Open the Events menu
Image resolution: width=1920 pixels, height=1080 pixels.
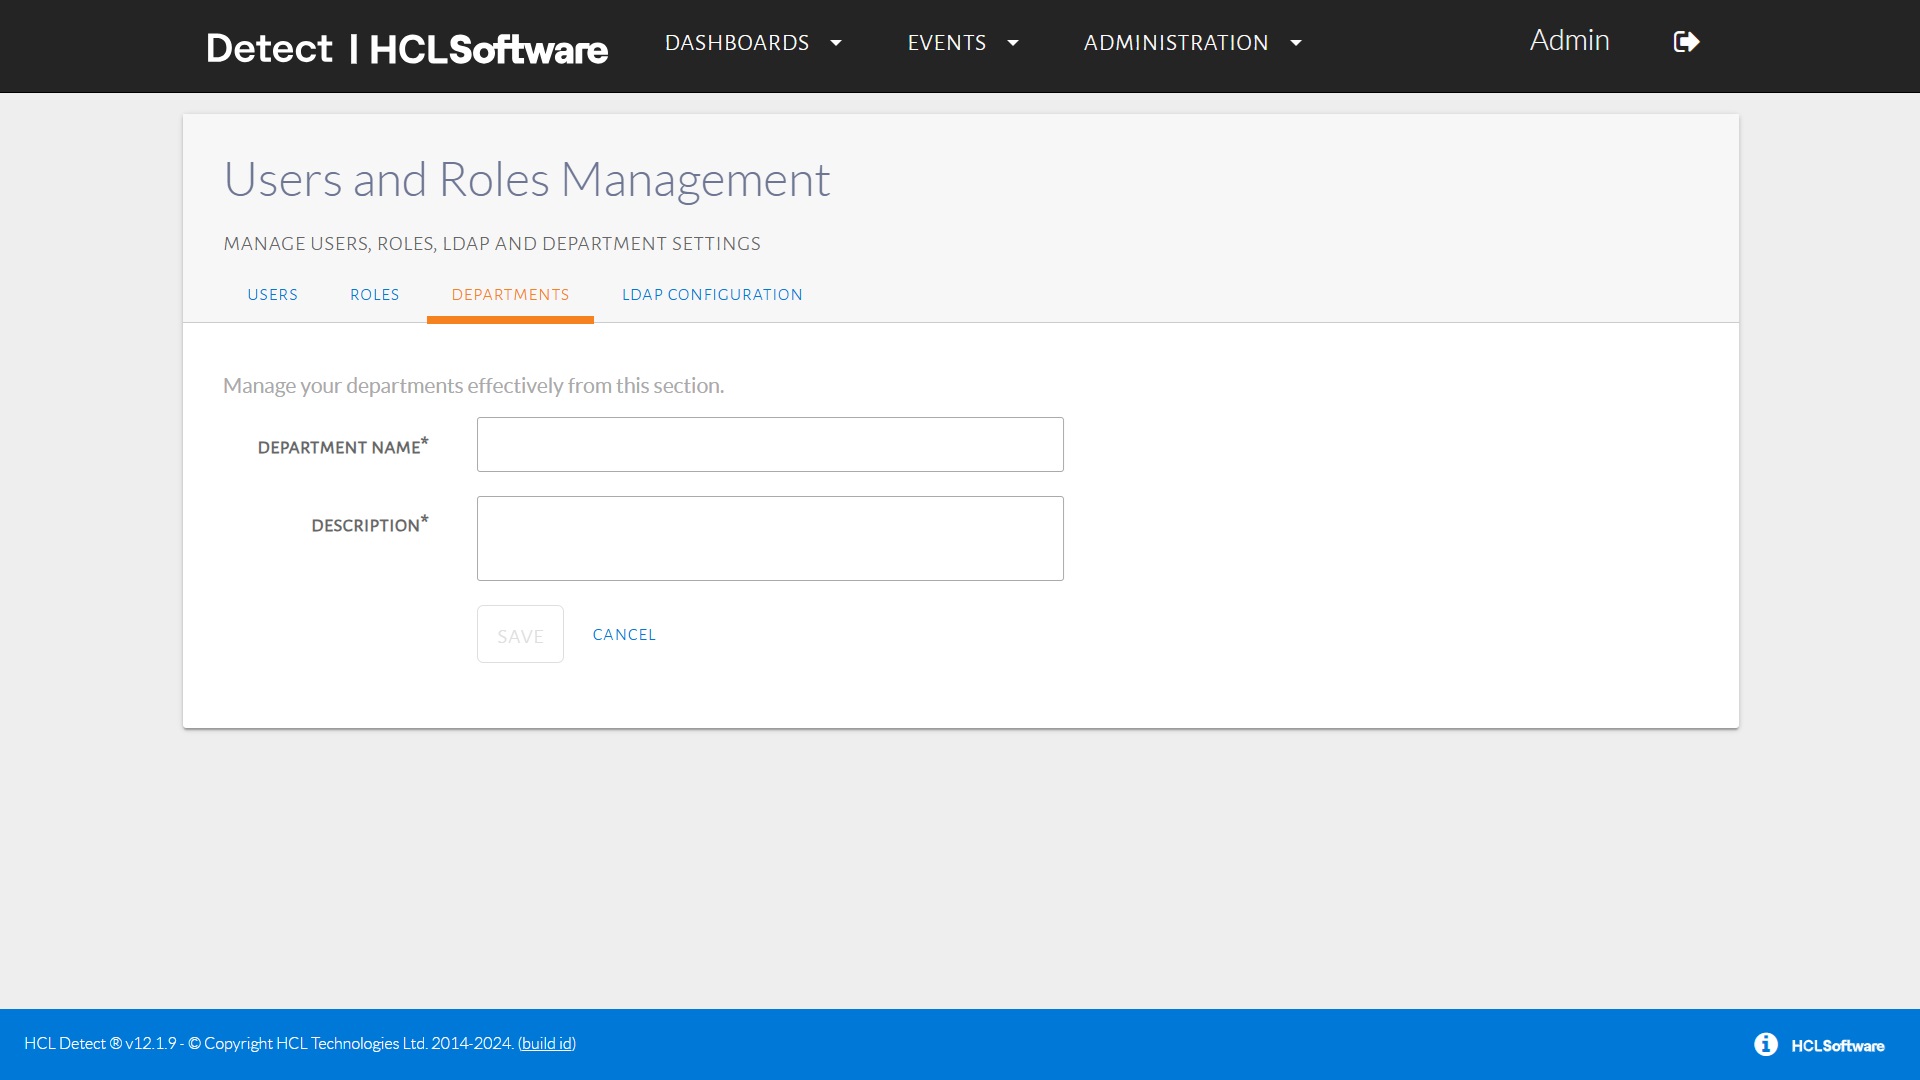[946, 43]
